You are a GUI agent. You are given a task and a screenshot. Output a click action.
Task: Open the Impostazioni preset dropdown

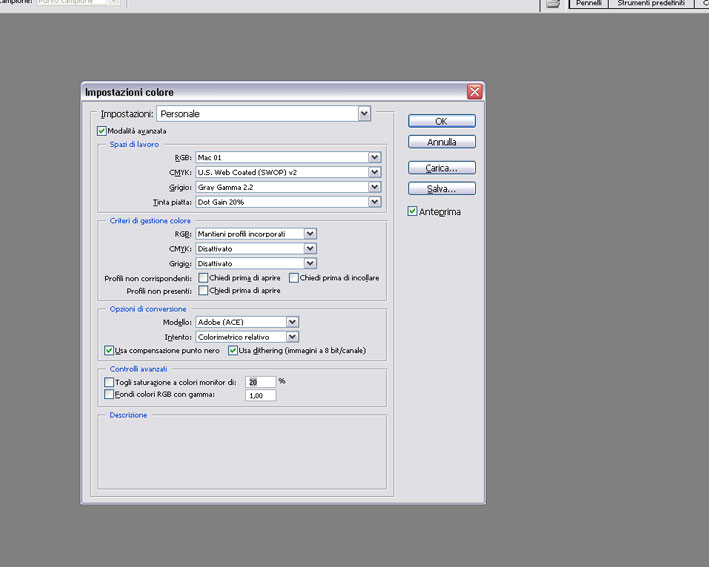tap(364, 114)
